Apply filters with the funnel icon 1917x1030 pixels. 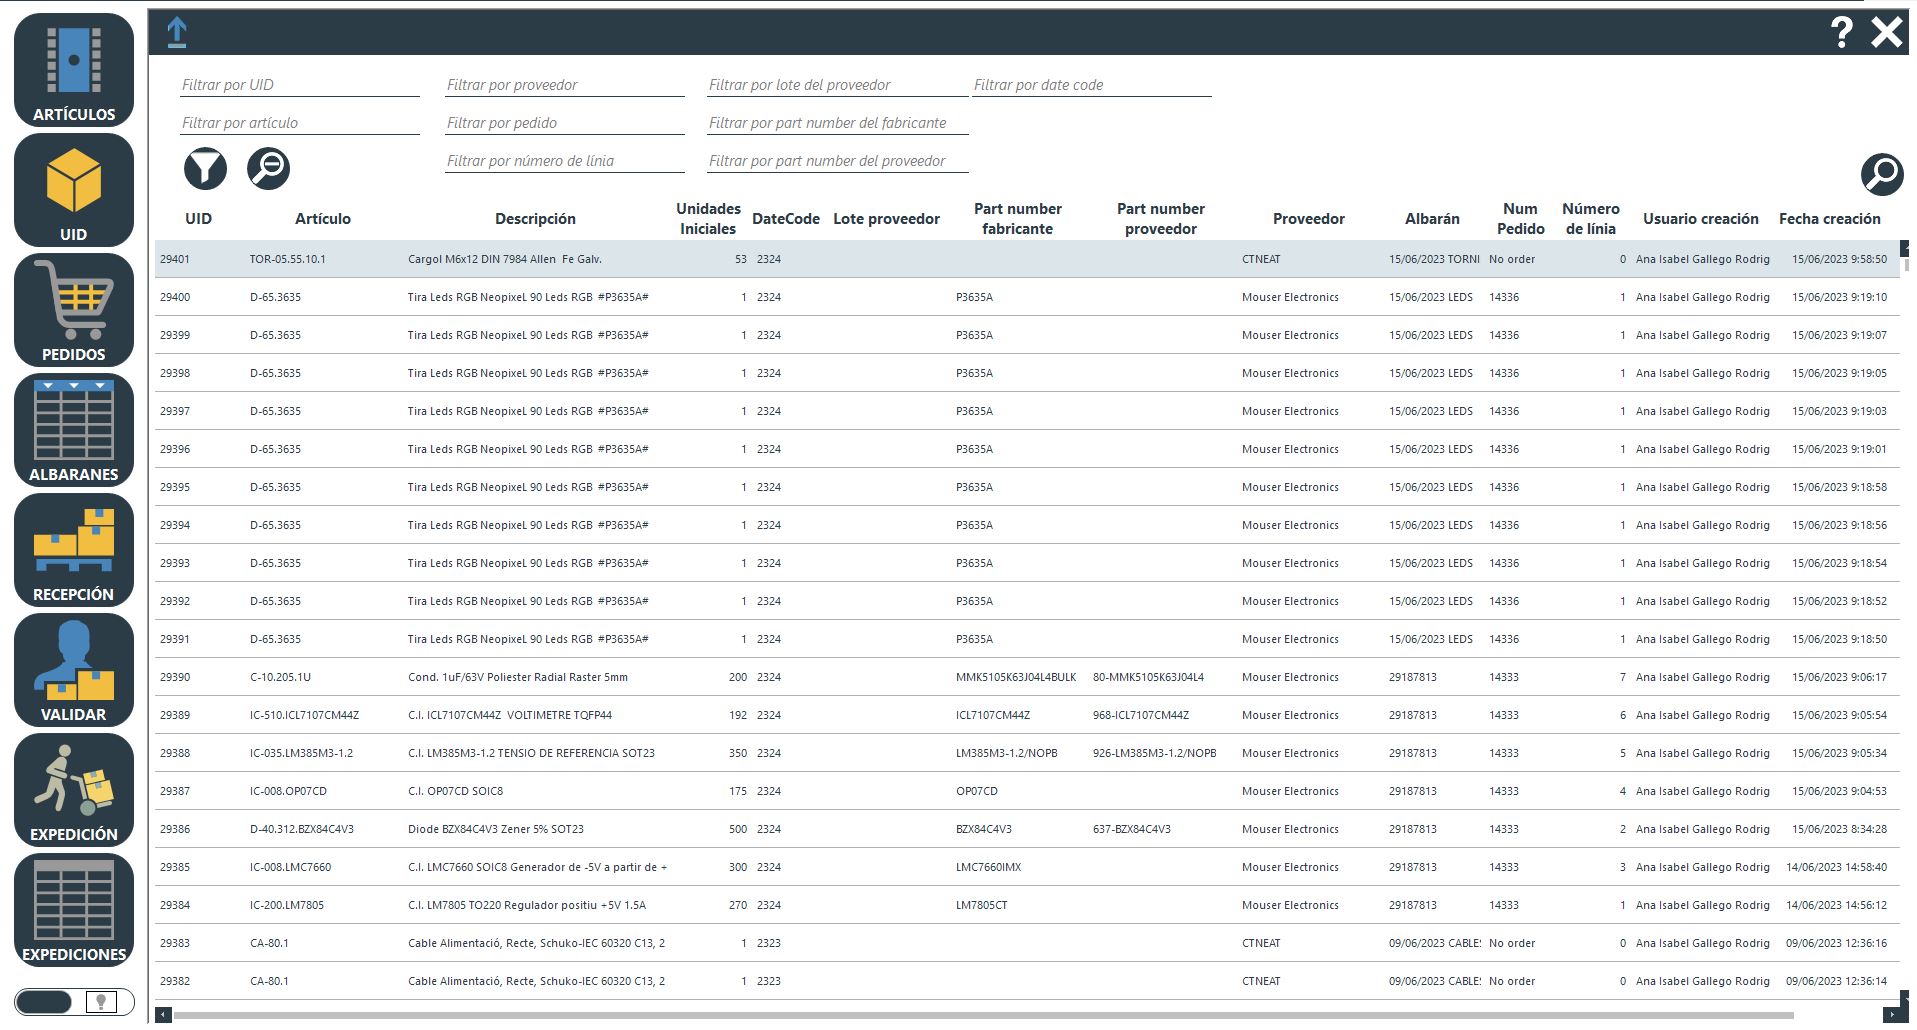[x=205, y=168]
